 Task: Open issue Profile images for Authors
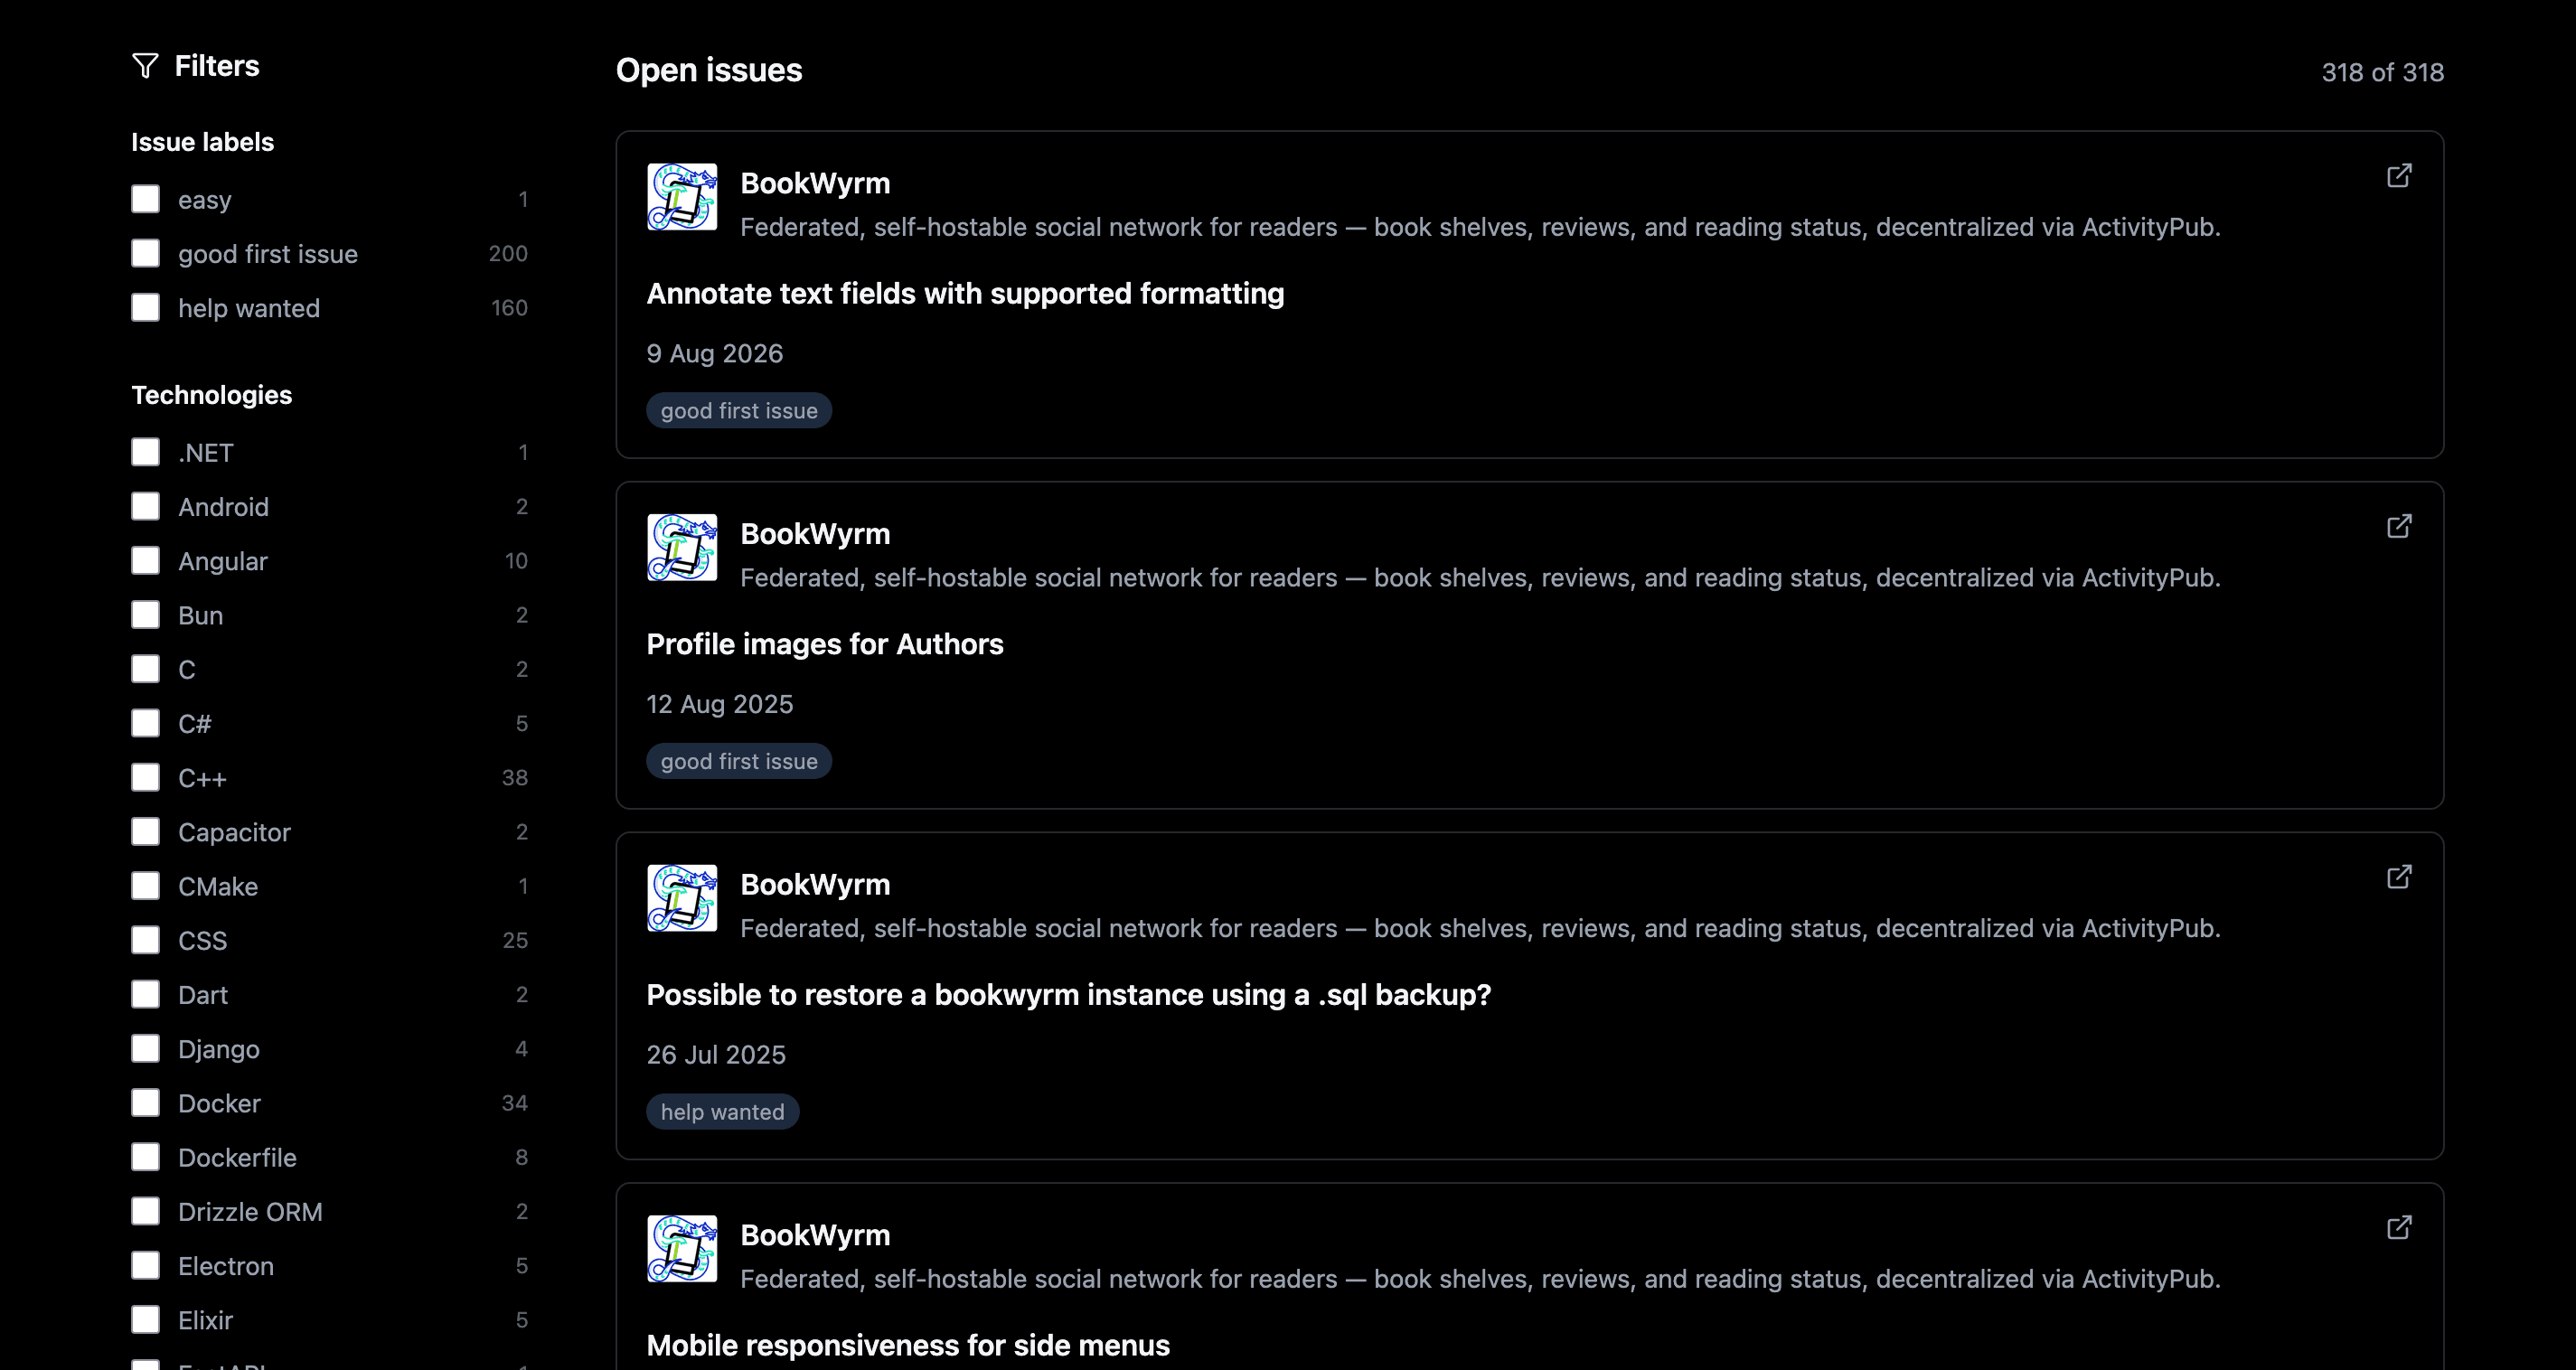(825, 644)
